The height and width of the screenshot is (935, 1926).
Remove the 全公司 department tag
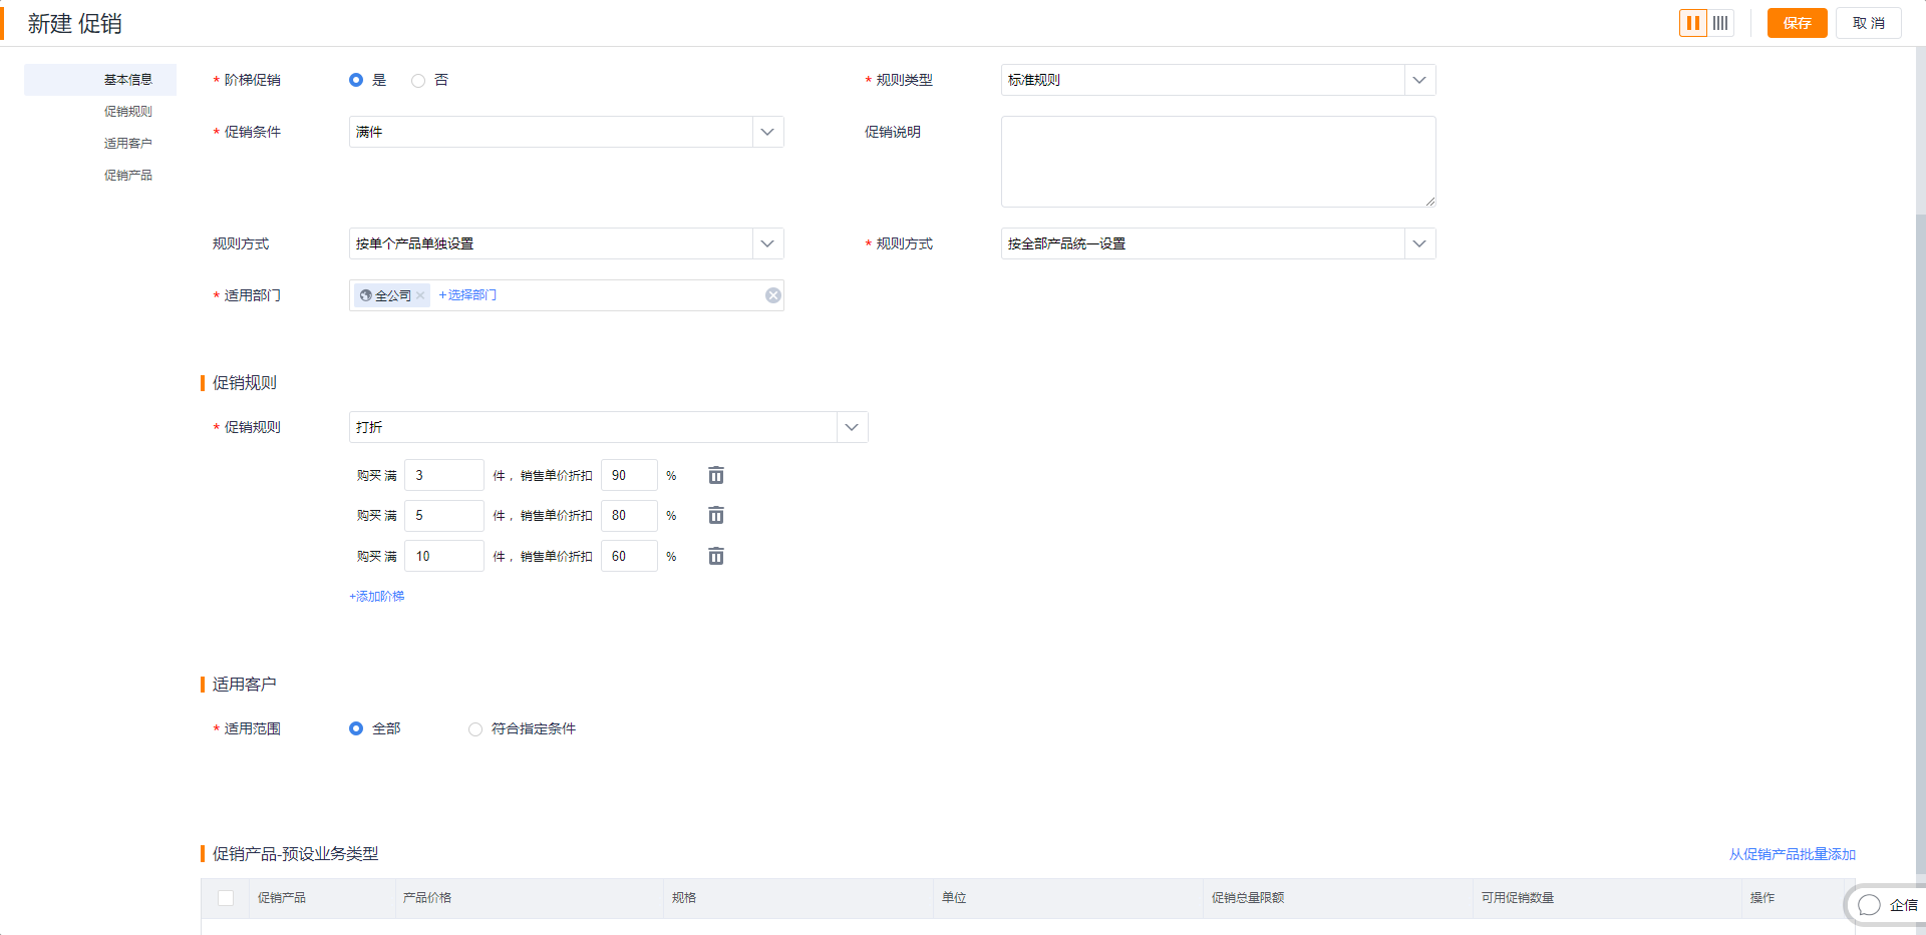click(421, 295)
